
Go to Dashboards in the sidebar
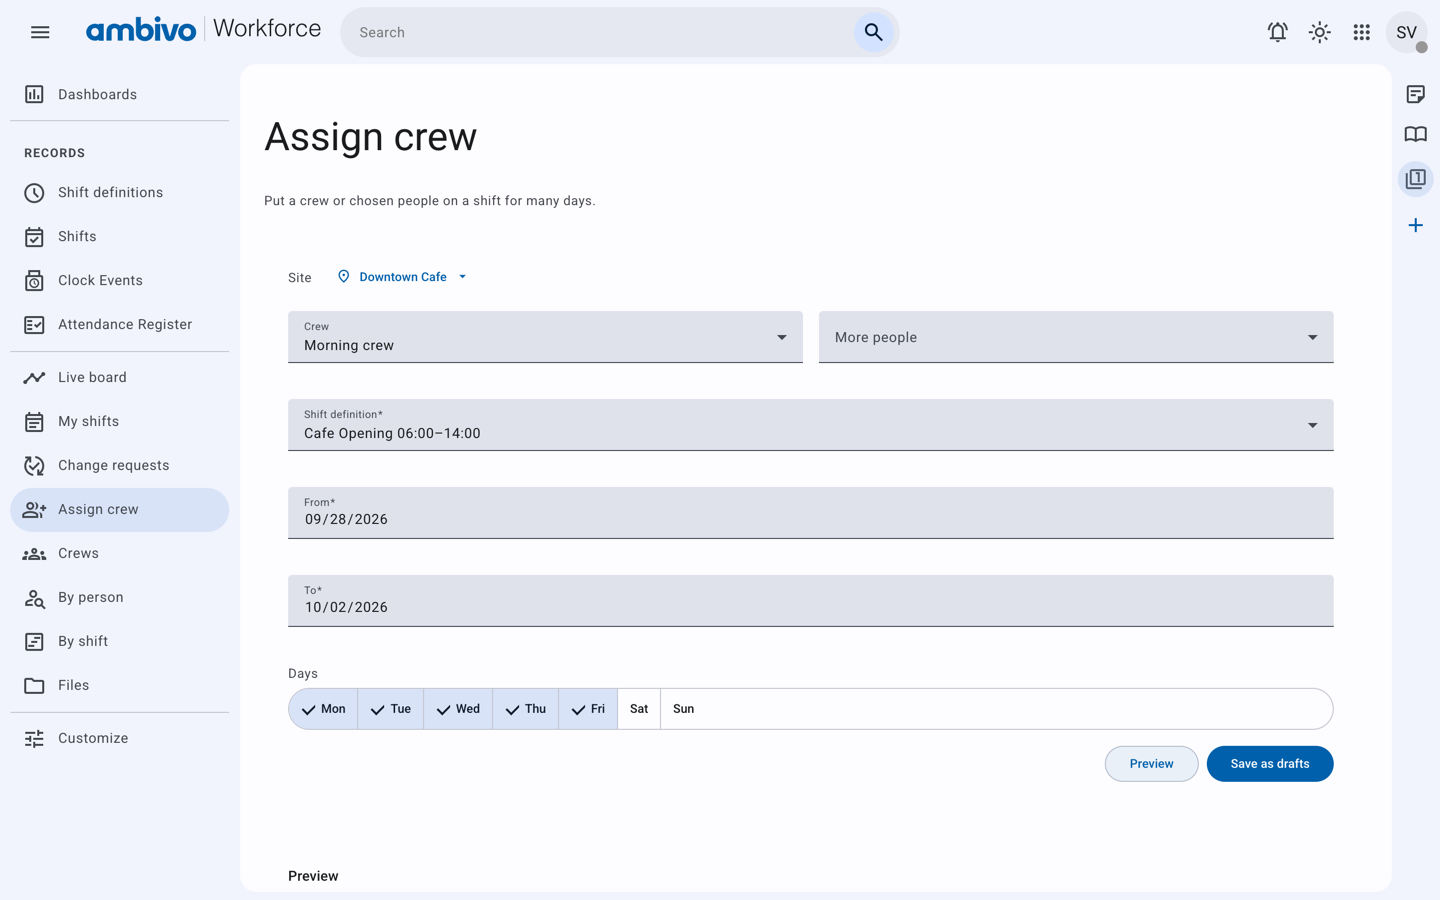(x=119, y=94)
